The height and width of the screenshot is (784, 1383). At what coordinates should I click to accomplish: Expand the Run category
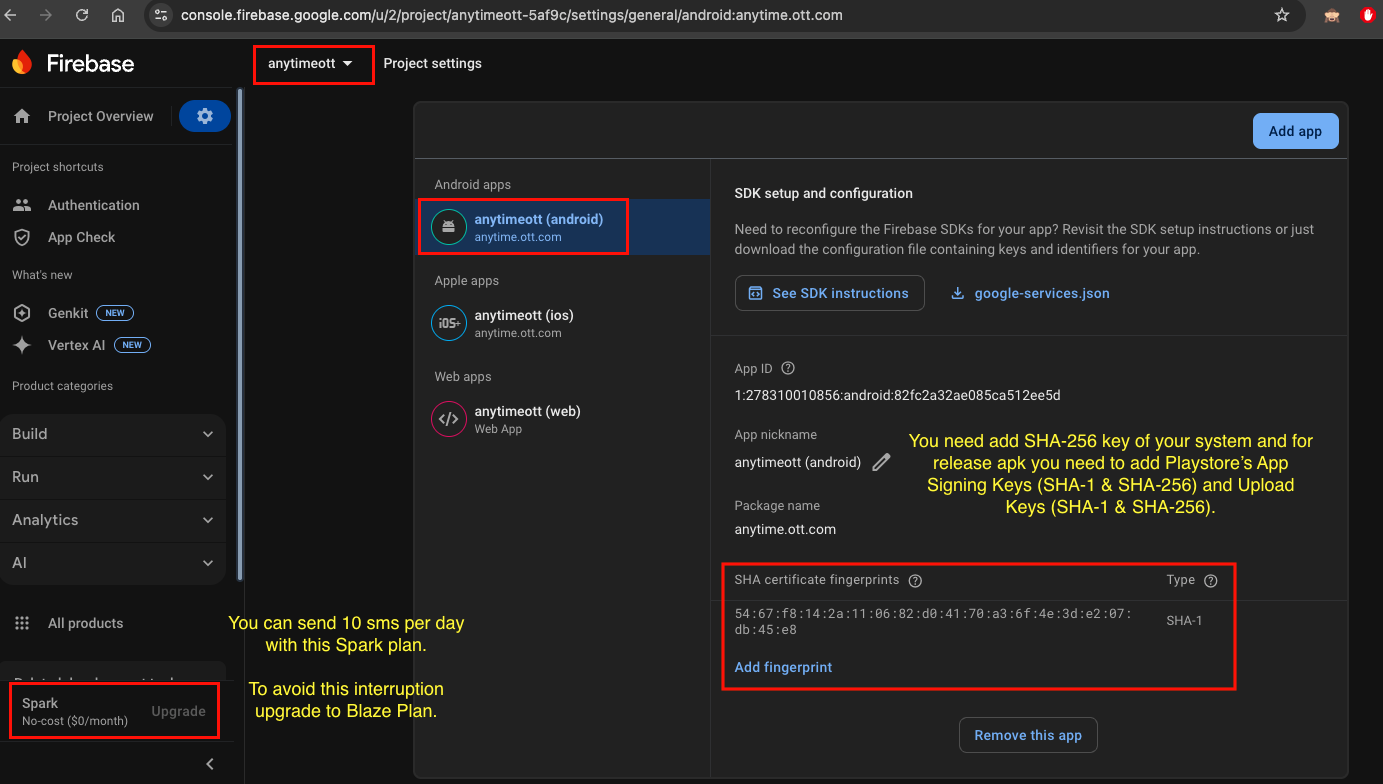click(113, 477)
